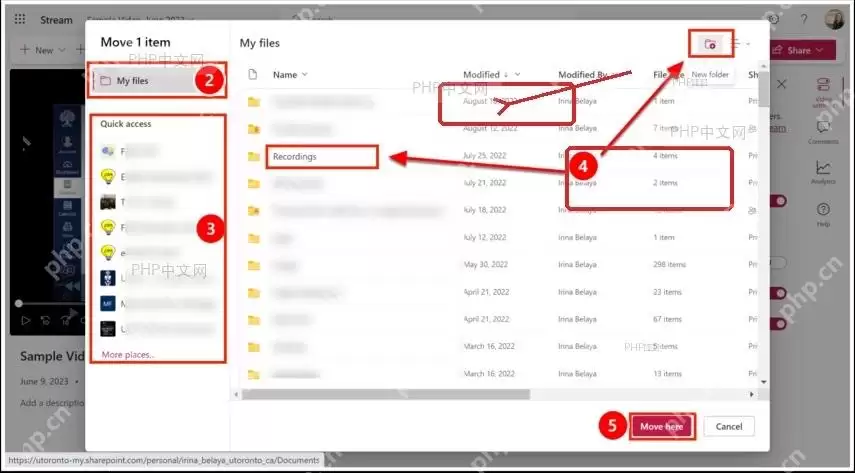Play the video with the play icon
855x473 pixels.
[25, 320]
